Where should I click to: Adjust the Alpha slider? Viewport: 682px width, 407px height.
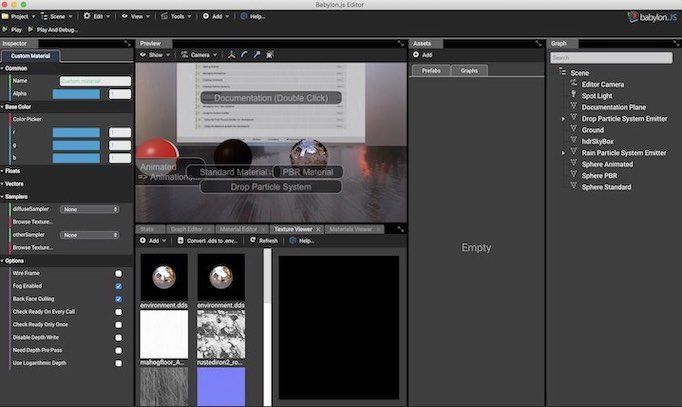(76, 94)
